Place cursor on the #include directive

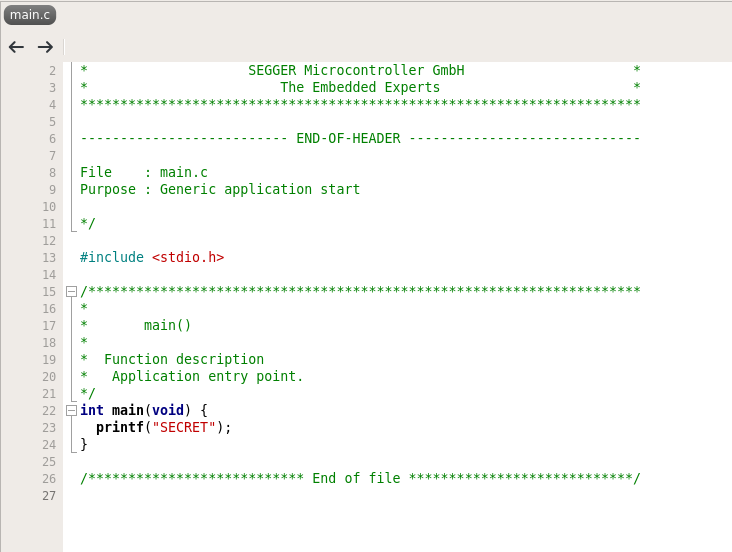pos(112,257)
